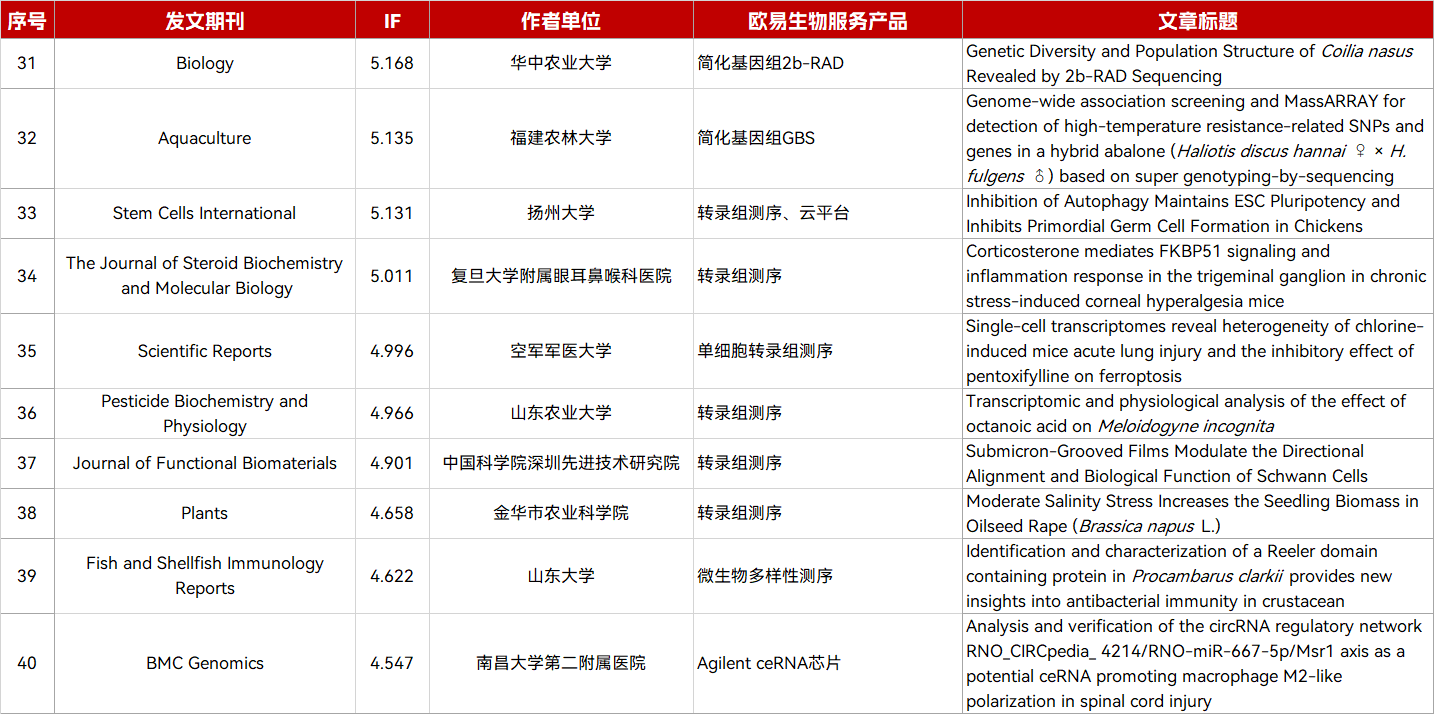Select the Pesticide Biochemistry and Physiology cell

click(205, 414)
